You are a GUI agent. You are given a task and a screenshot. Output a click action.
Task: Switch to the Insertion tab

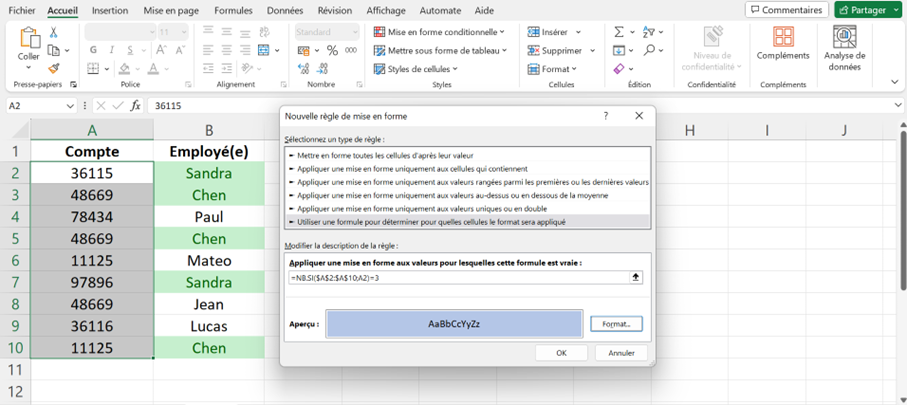pos(110,10)
